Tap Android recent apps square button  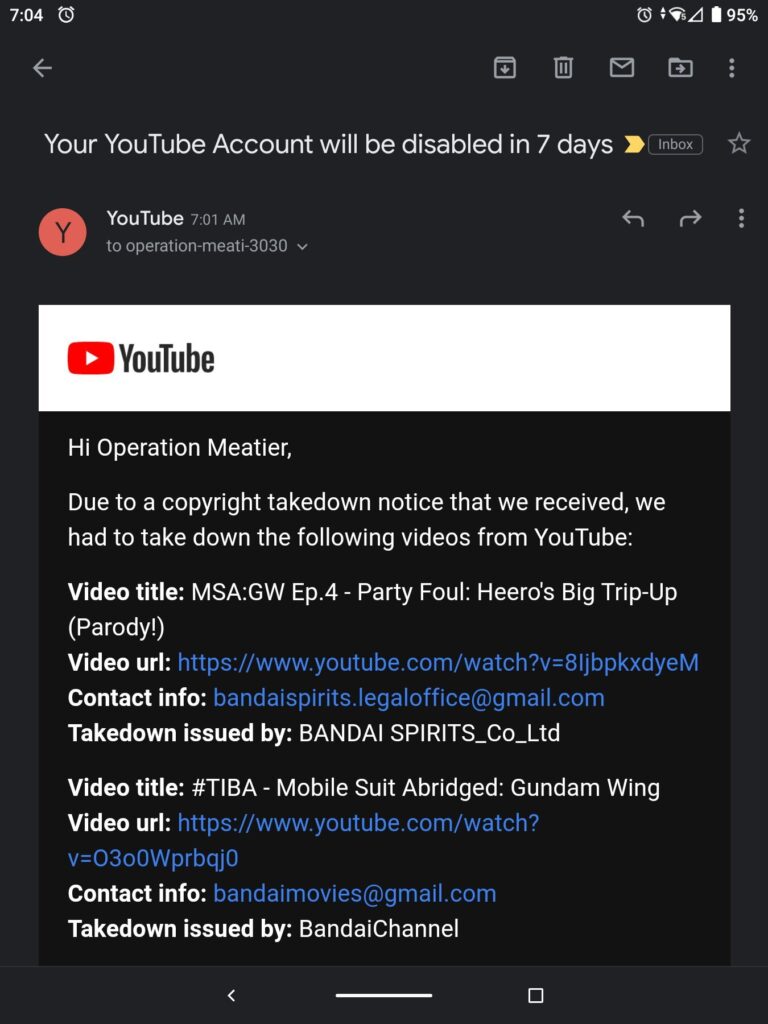point(536,995)
